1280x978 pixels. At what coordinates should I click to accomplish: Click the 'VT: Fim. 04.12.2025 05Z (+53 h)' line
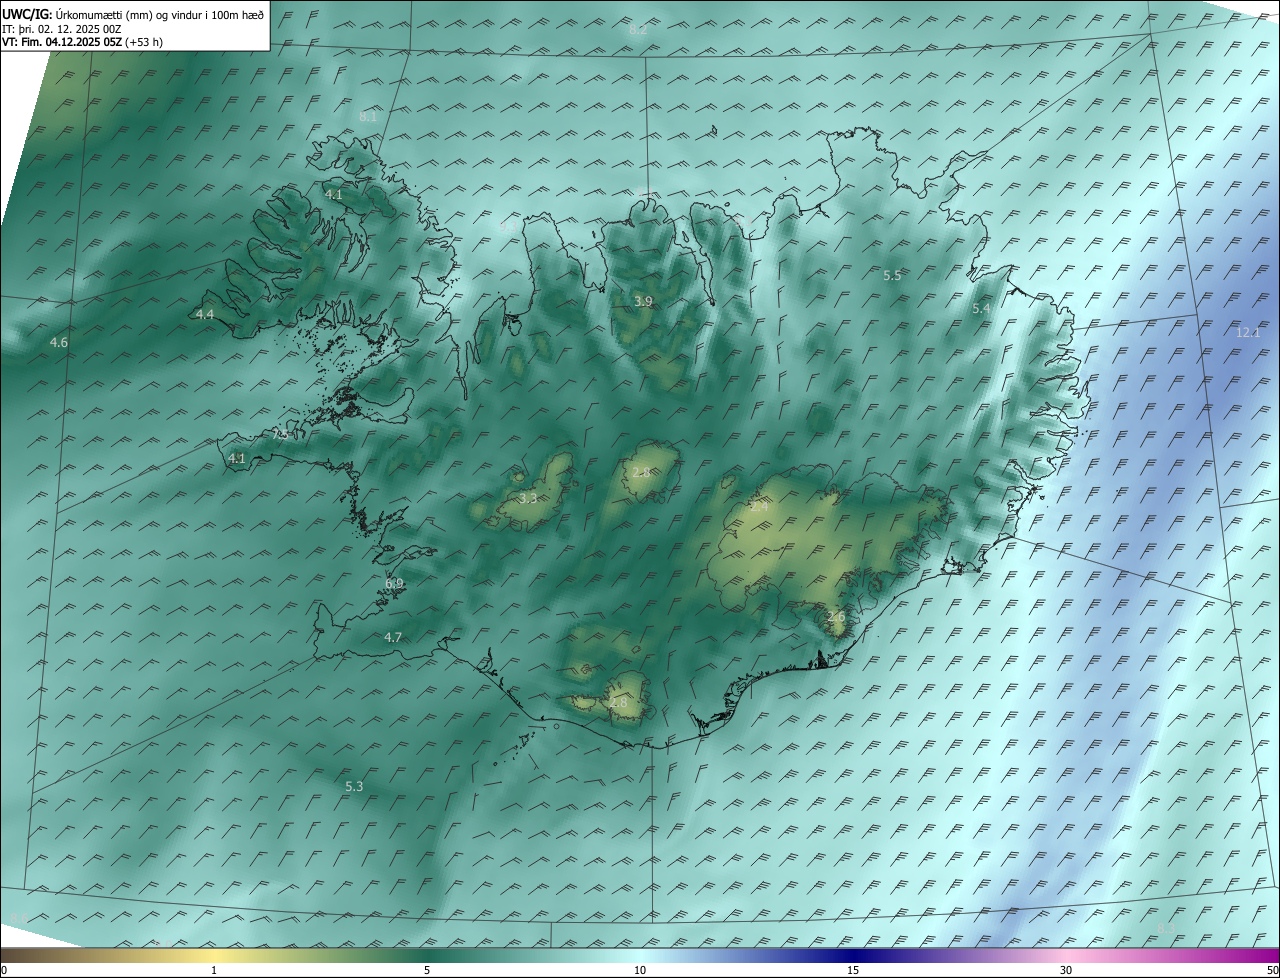coord(82,42)
